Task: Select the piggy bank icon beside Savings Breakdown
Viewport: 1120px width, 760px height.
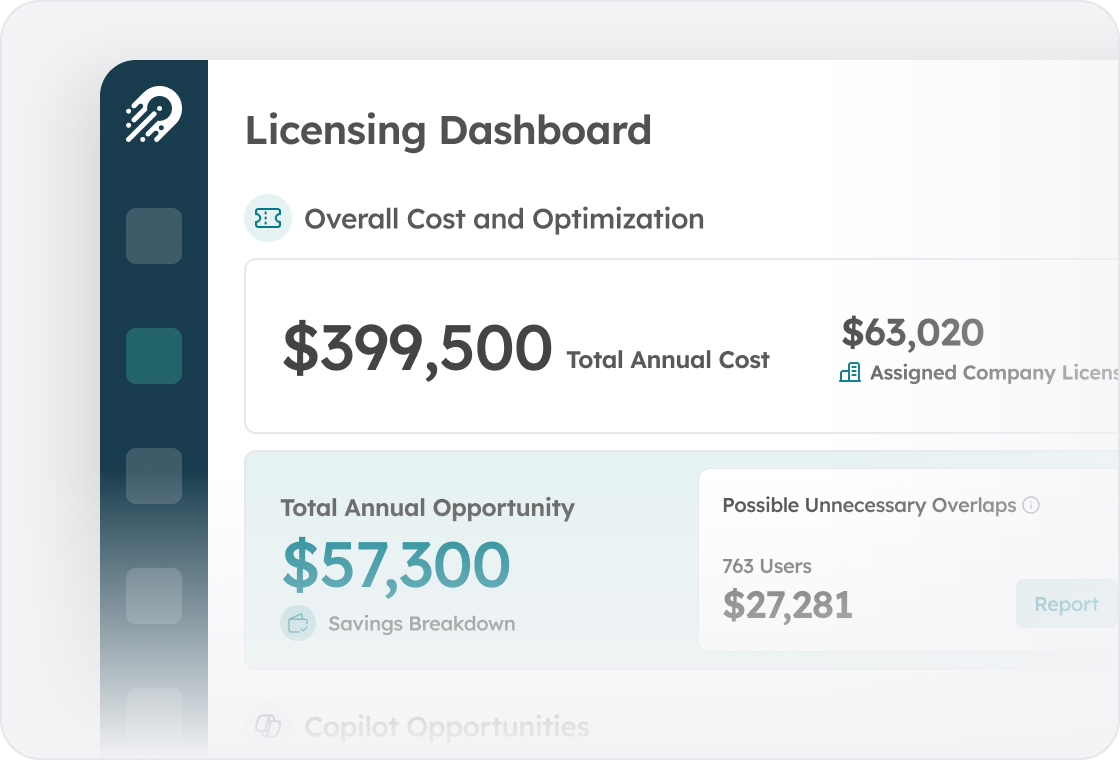Action: pos(297,622)
